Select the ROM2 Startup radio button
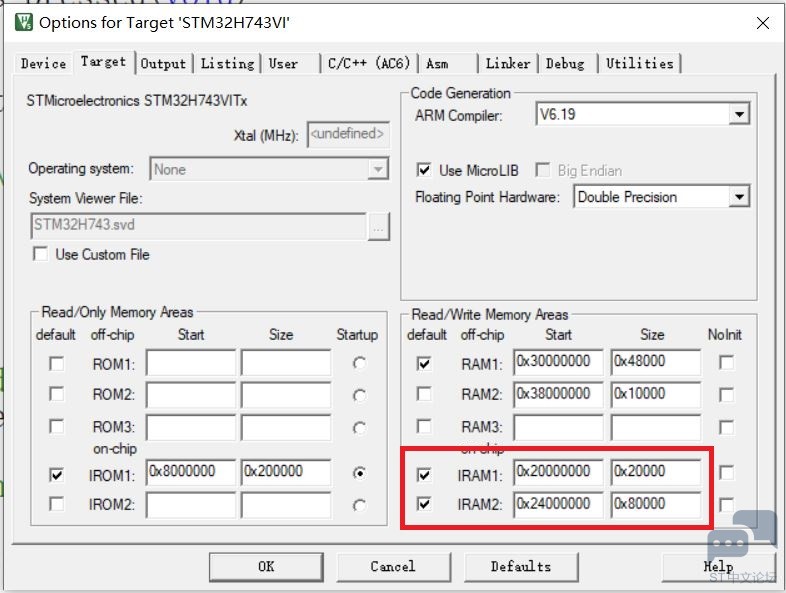The width and height of the screenshot is (786, 593). (359, 396)
